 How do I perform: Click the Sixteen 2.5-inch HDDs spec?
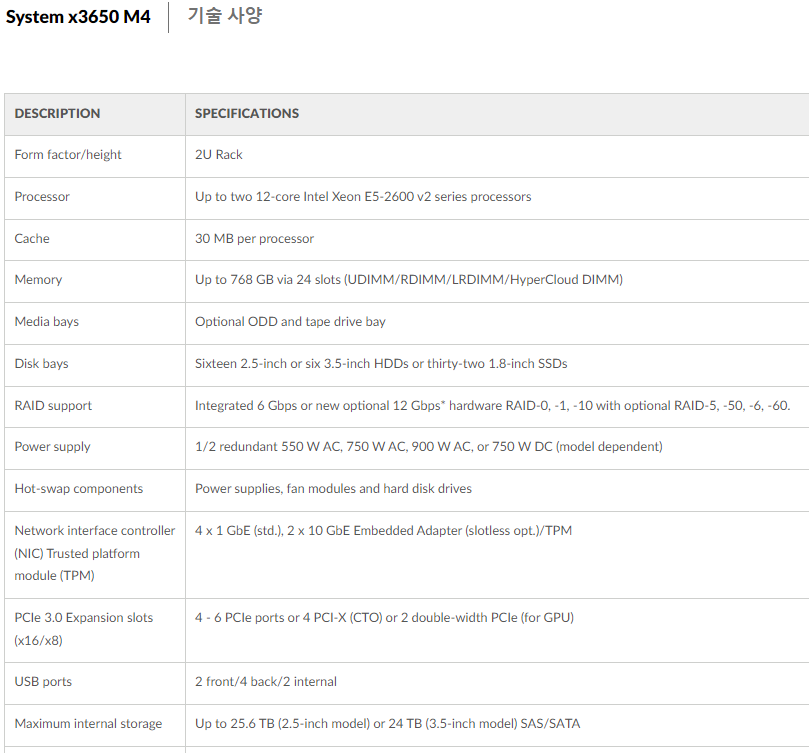[x=381, y=364]
